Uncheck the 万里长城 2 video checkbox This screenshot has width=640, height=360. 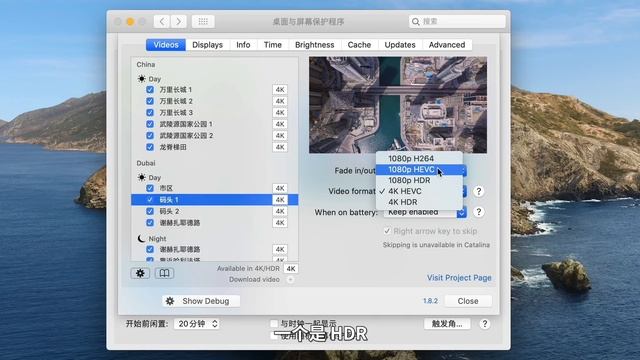[150, 101]
